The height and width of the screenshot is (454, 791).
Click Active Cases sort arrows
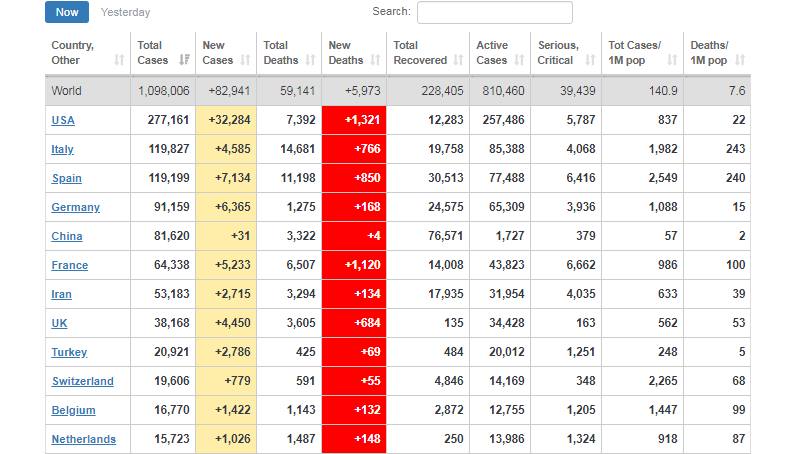tap(521, 60)
